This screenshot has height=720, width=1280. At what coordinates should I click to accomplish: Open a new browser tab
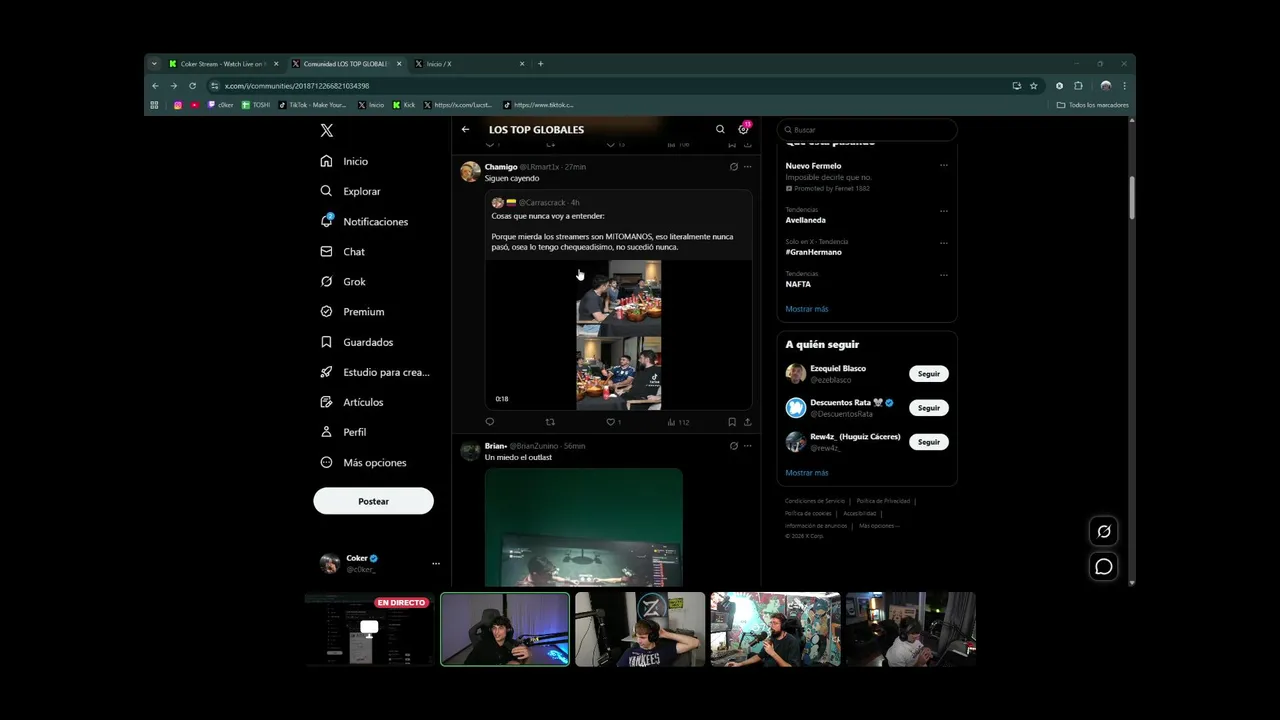pyautogui.click(x=541, y=64)
